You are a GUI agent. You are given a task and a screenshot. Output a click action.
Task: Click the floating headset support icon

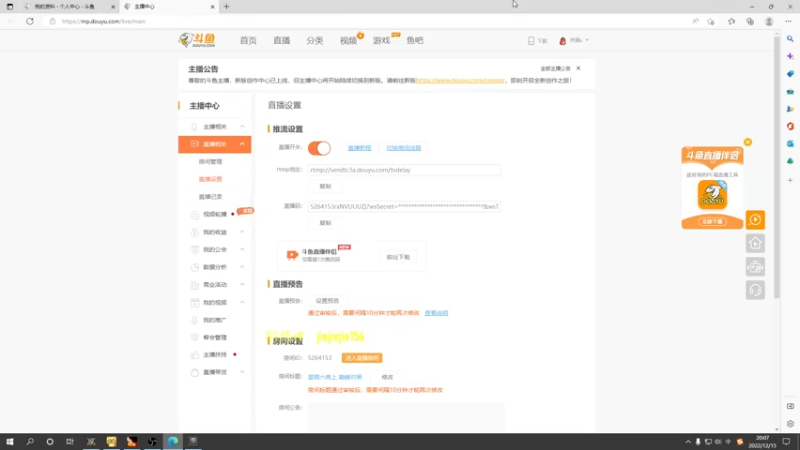pos(755,290)
